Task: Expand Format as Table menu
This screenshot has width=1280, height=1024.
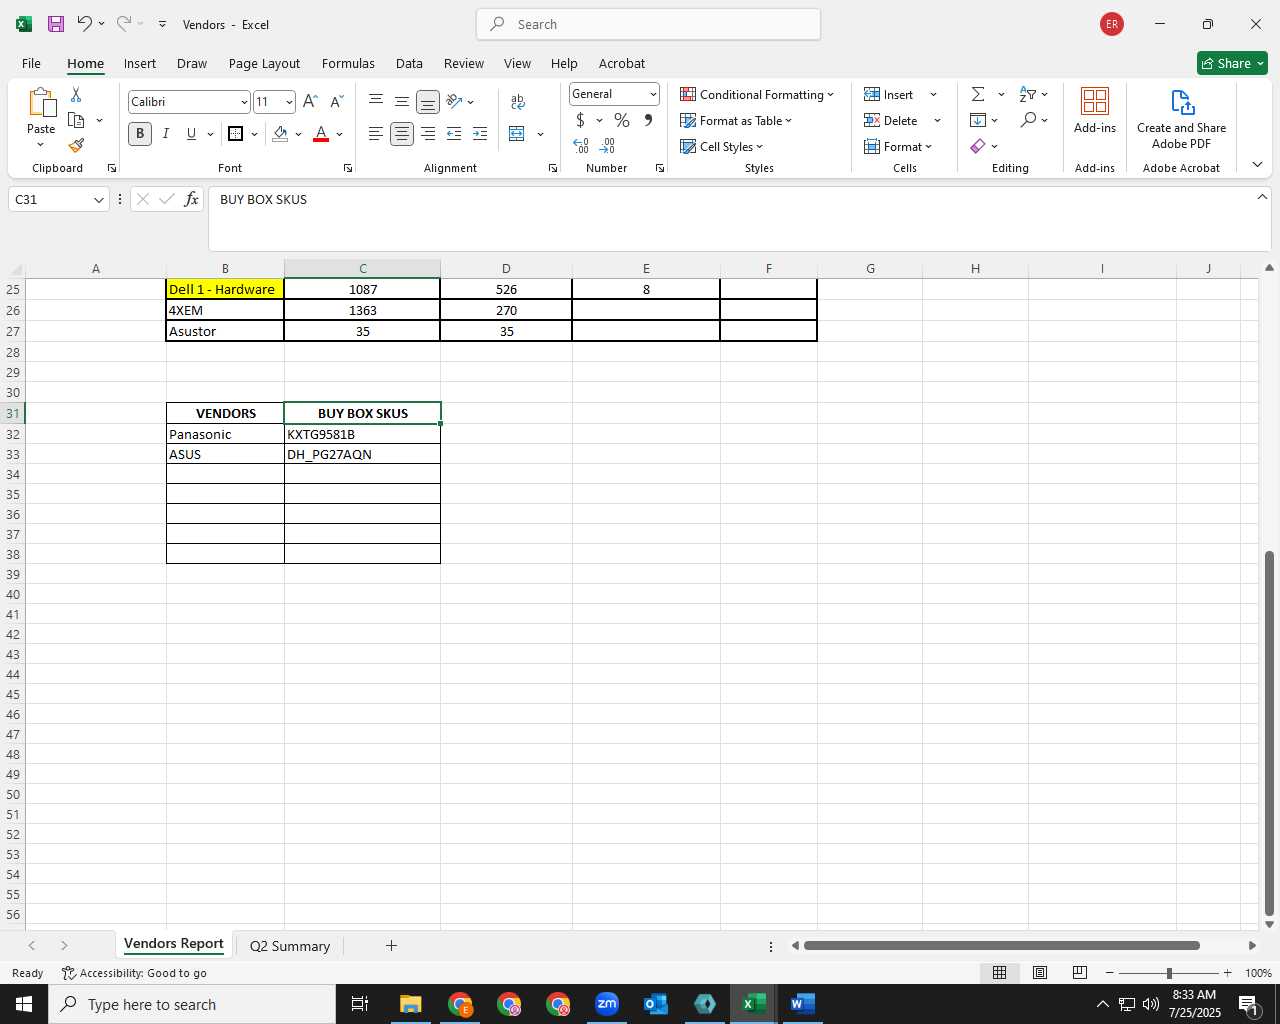Action: 736,120
